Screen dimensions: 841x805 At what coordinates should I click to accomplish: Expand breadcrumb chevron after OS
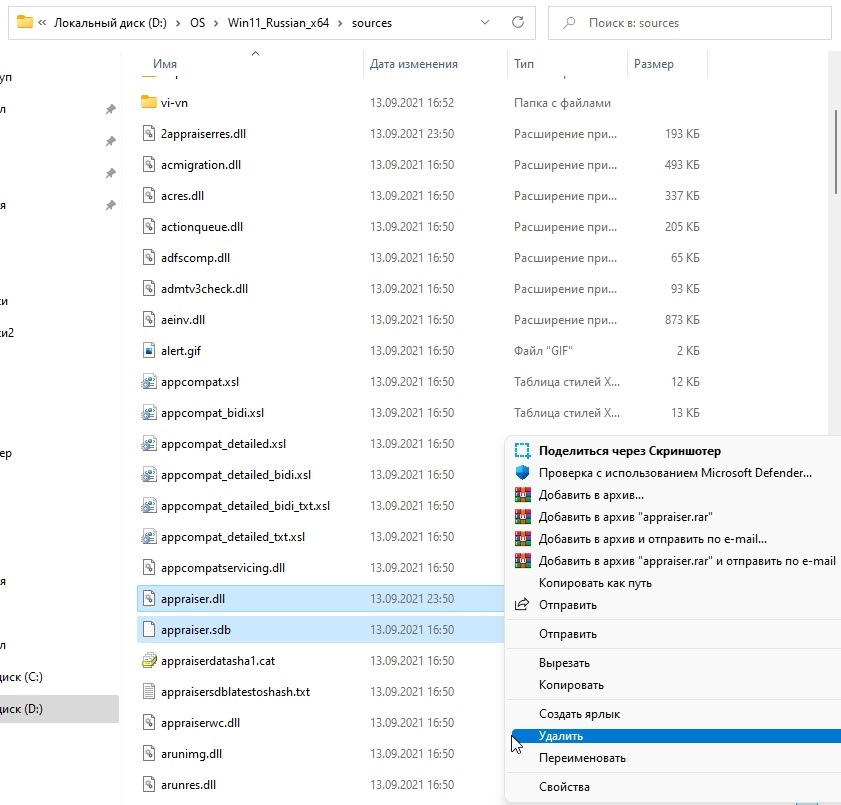pos(216,23)
